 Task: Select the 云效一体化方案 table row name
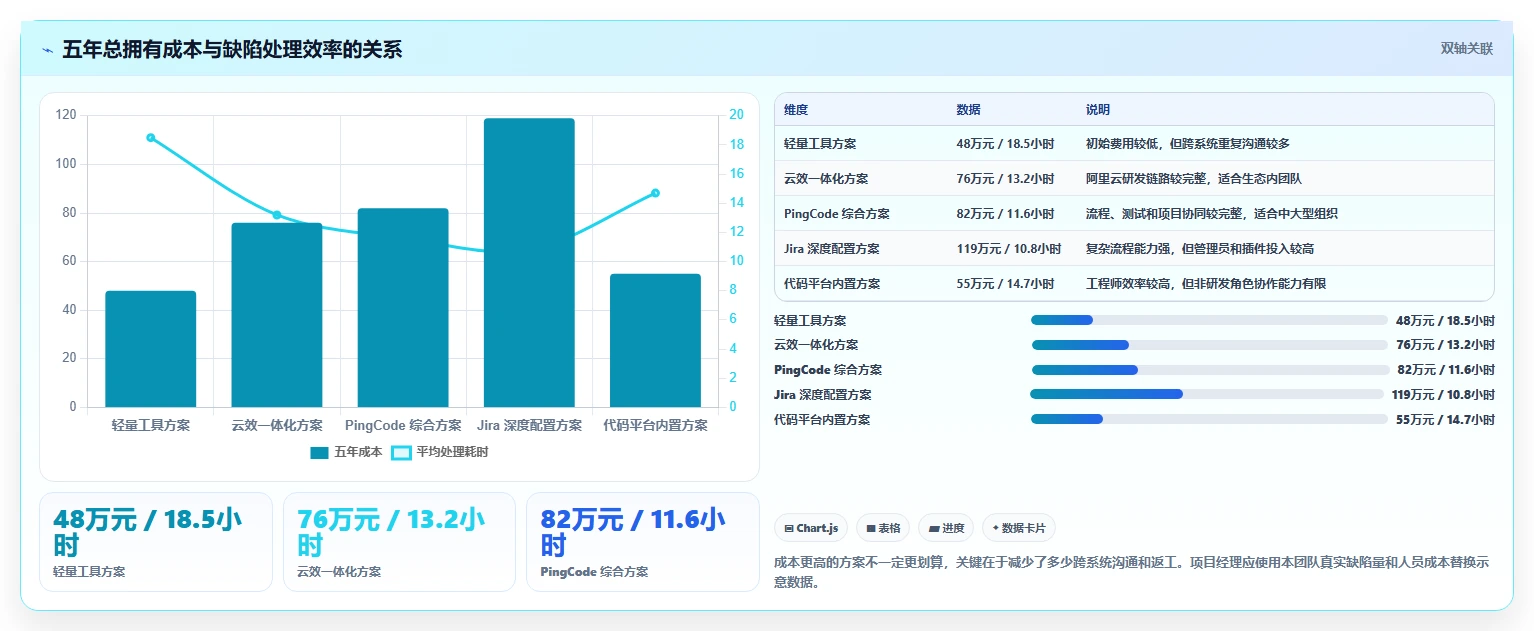point(826,179)
